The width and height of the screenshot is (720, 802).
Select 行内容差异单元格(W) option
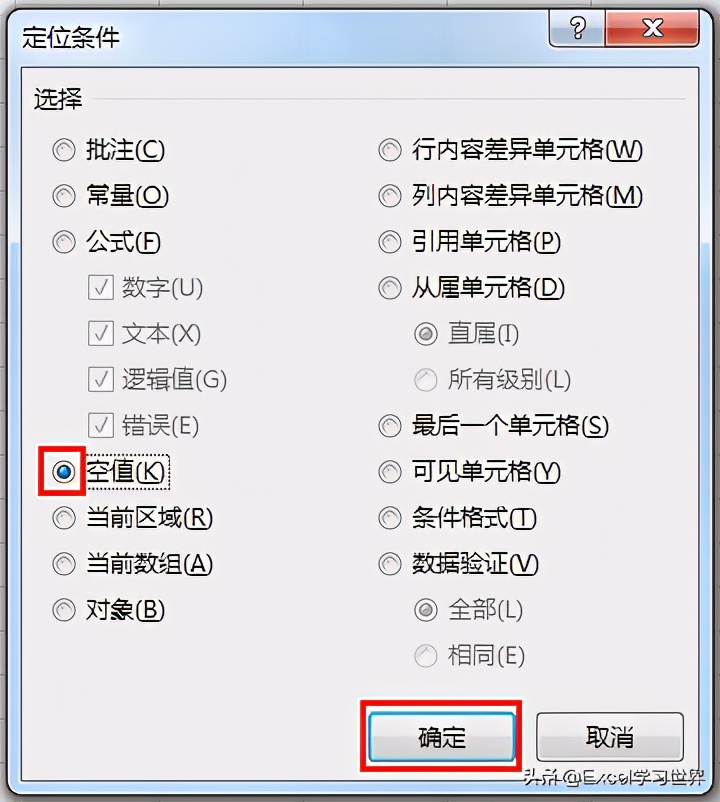pyautogui.click(x=390, y=150)
